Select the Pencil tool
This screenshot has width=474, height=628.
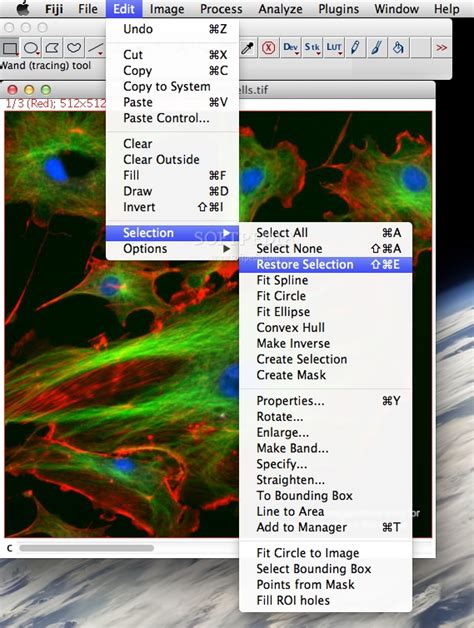(x=355, y=48)
